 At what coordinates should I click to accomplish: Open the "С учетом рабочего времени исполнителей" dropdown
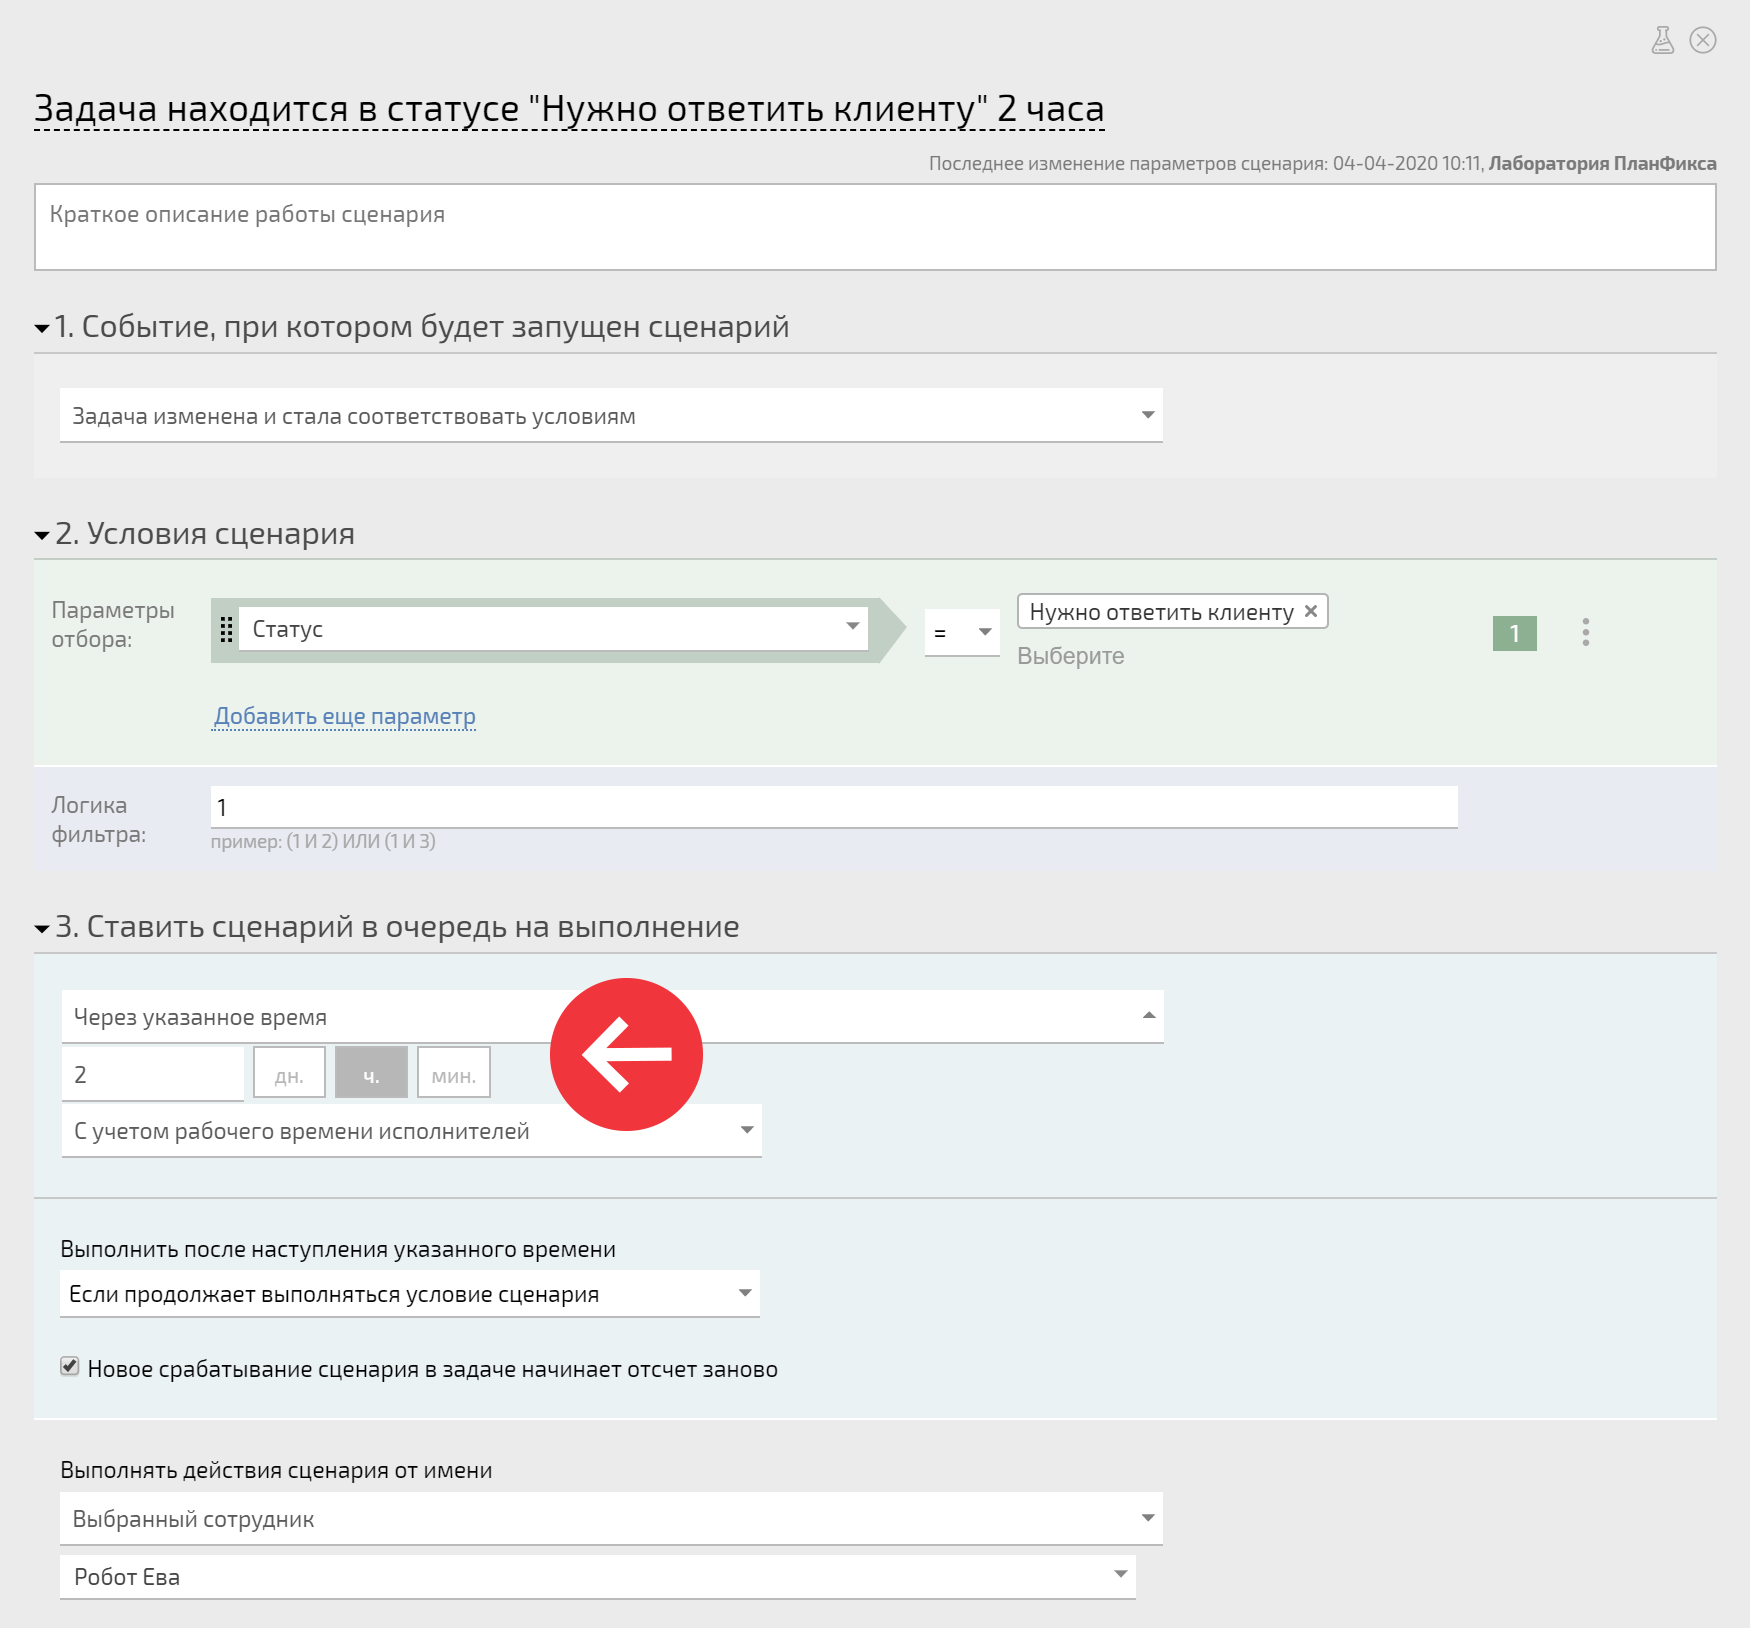click(412, 1130)
